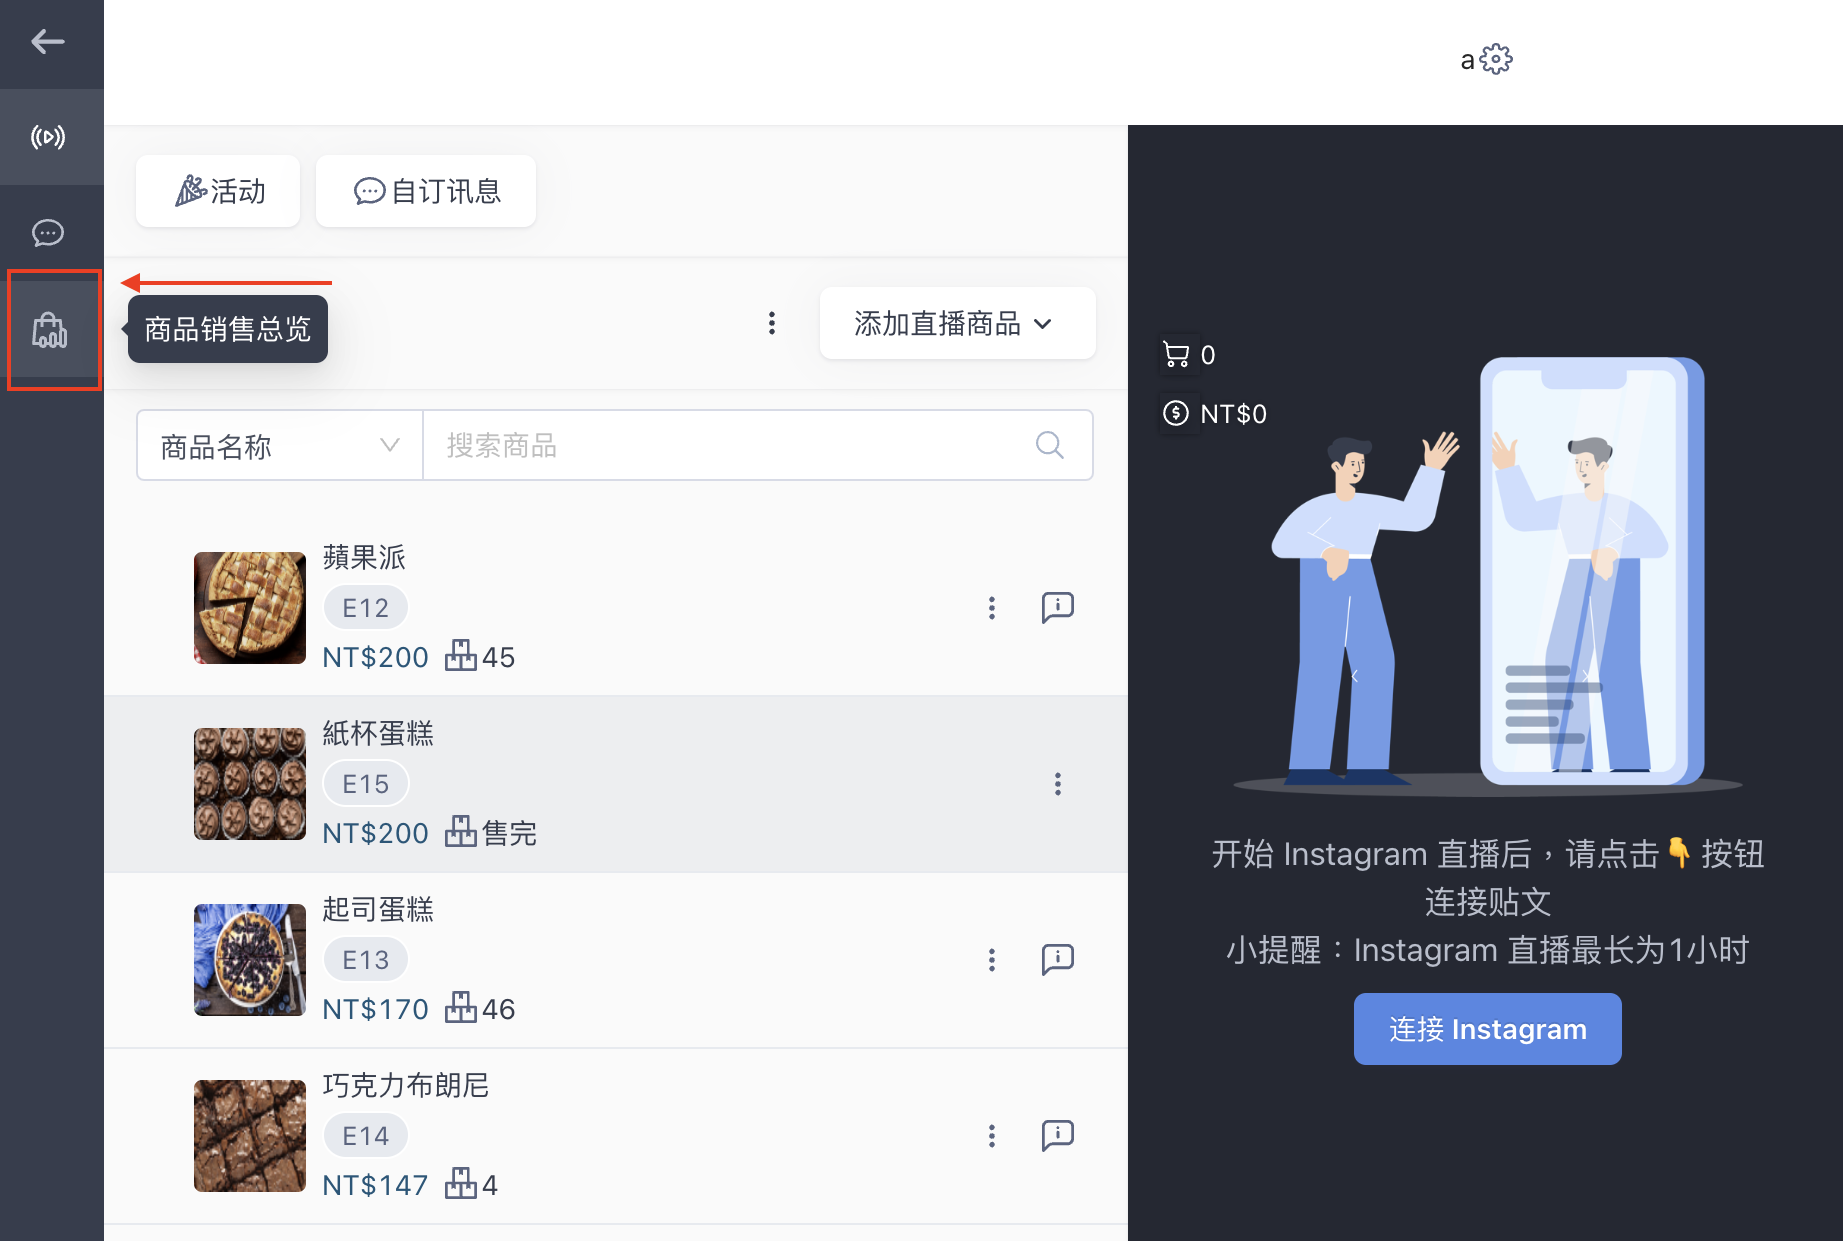Click the 起司蛋糕 product name
Image resolution: width=1843 pixels, height=1241 pixels.
378,909
